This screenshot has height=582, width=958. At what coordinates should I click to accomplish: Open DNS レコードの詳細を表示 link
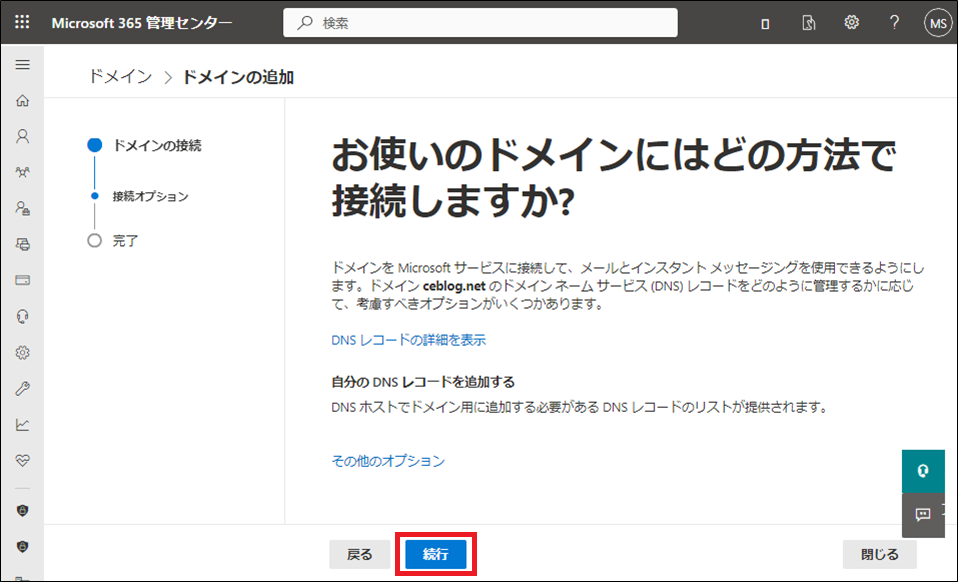[408, 340]
